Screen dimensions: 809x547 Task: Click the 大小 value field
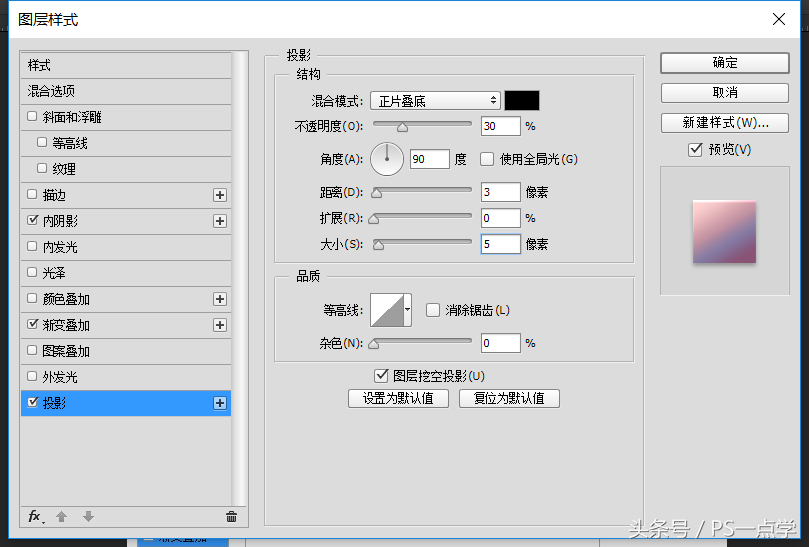click(500, 244)
